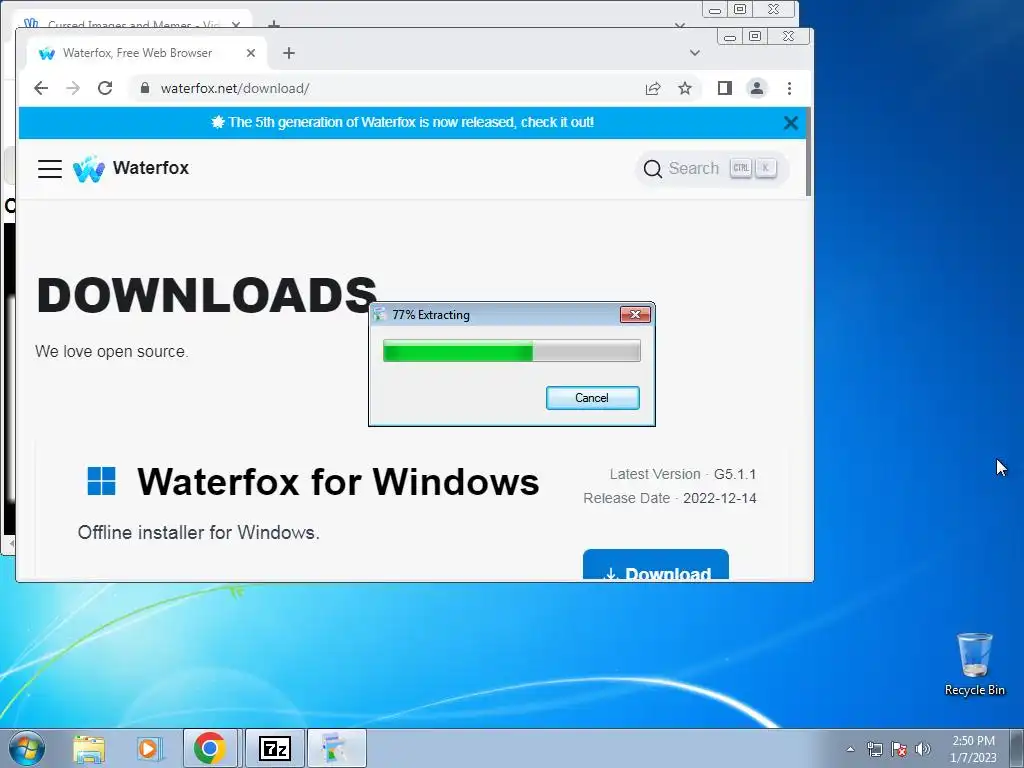Click the page vertical scrollbar
This screenshot has width=1024, height=768.
coord(808,152)
